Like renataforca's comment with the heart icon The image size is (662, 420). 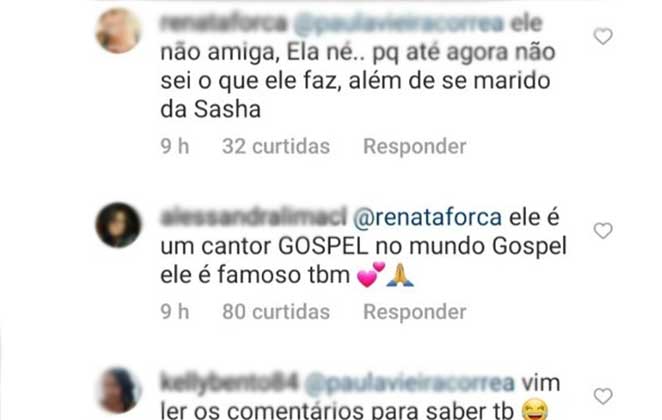pos(603,36)
